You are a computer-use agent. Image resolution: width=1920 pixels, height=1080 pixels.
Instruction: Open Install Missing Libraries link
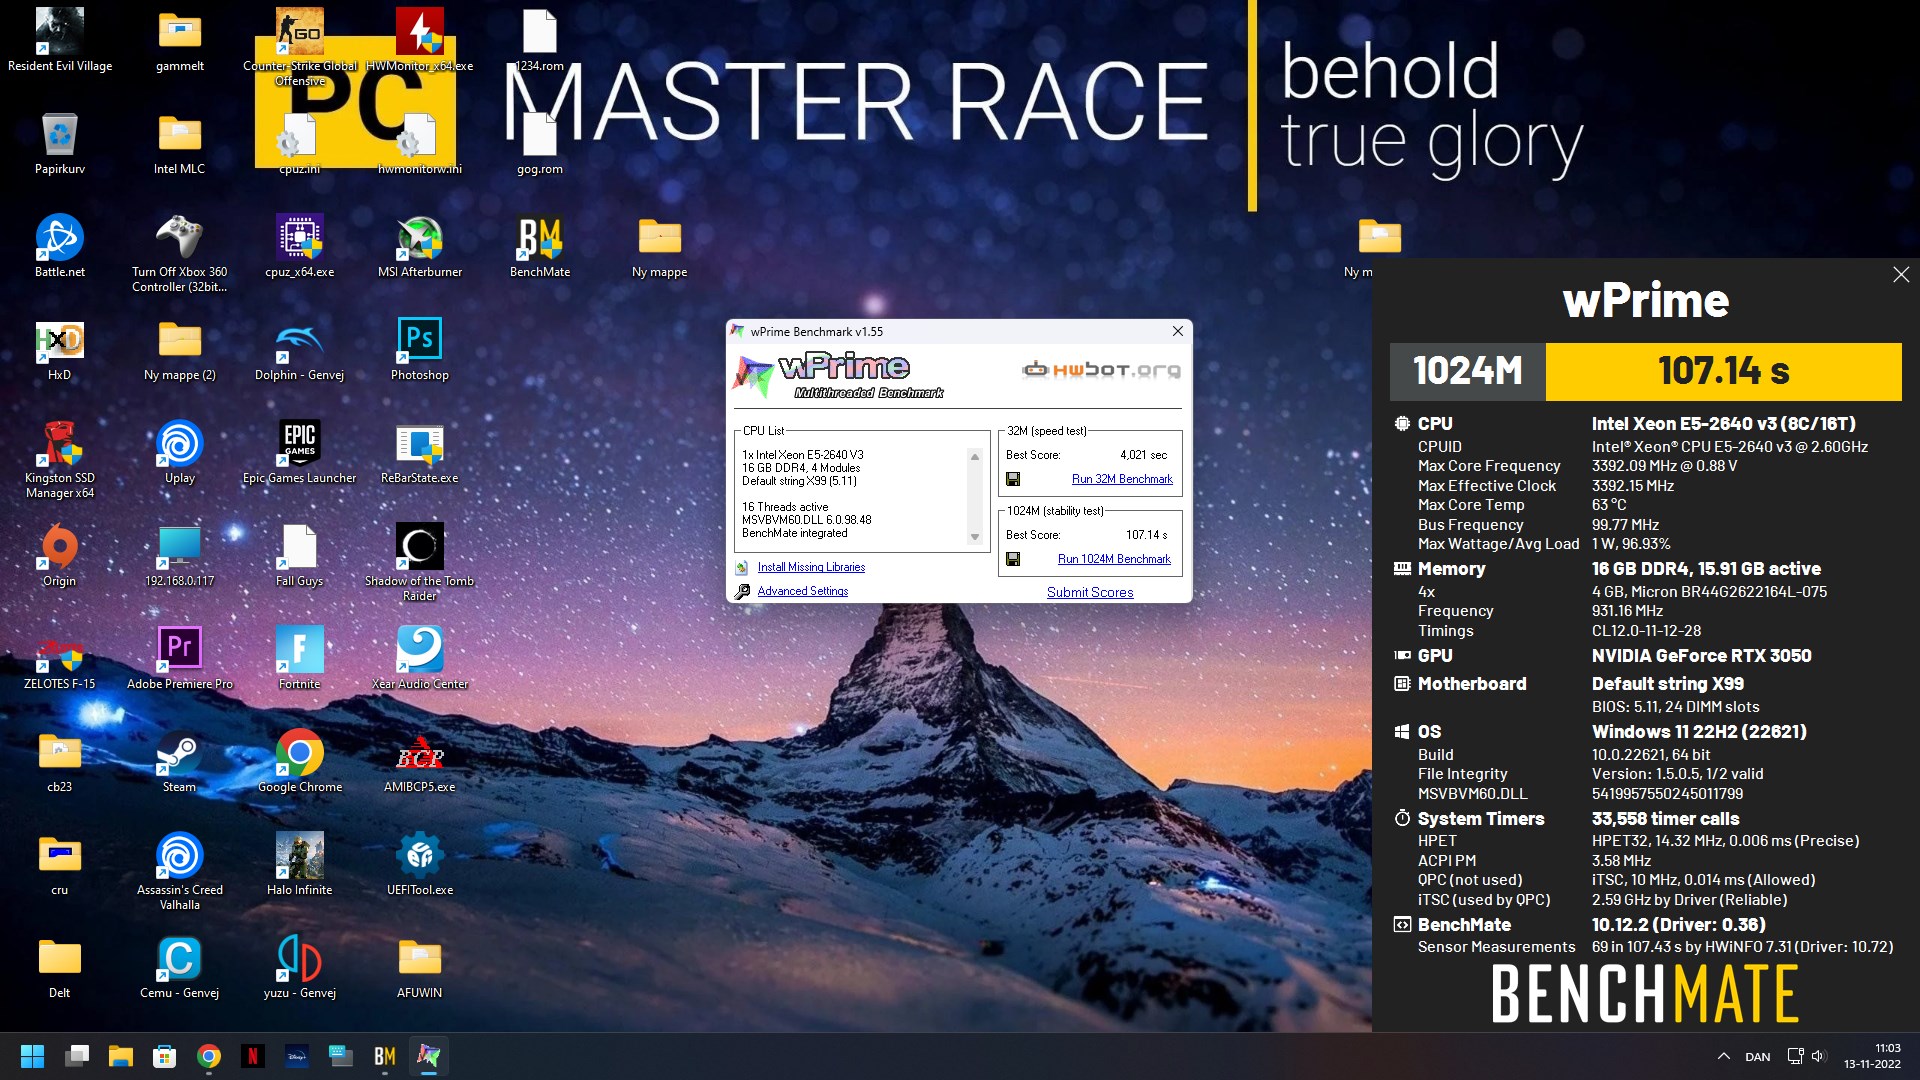coord(811,567)
